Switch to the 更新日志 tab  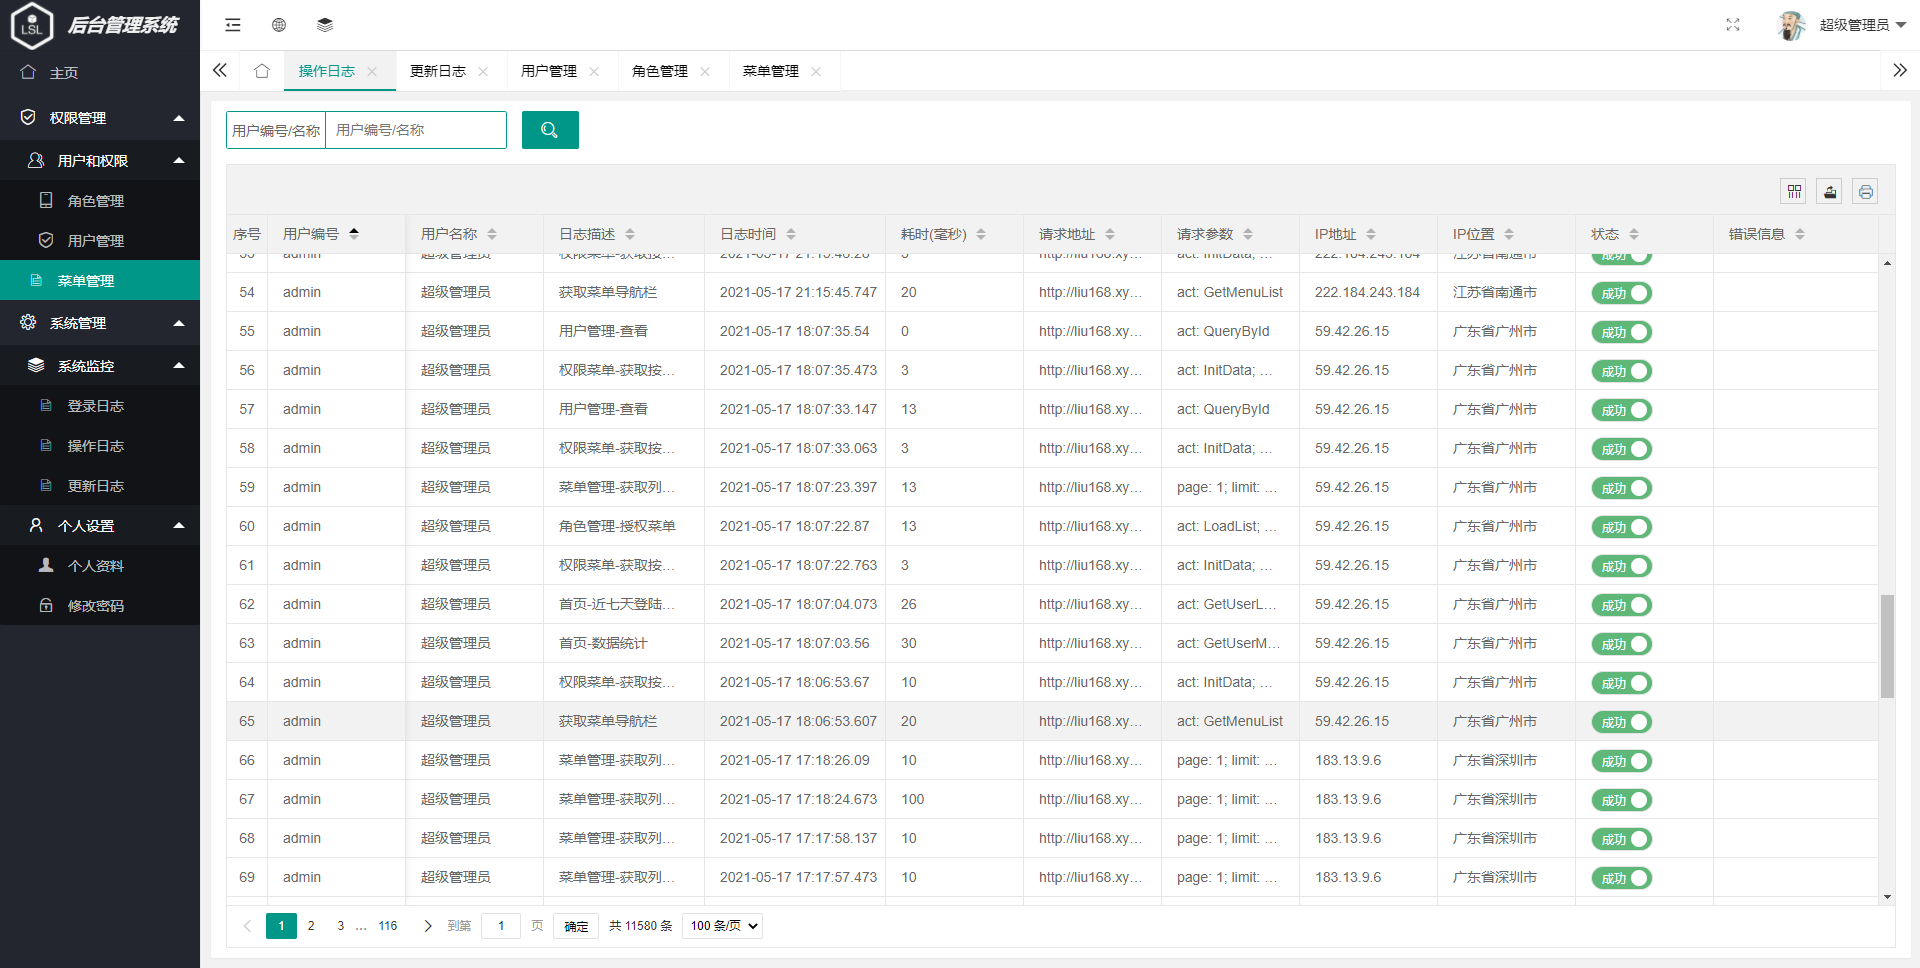pos(437,71)
